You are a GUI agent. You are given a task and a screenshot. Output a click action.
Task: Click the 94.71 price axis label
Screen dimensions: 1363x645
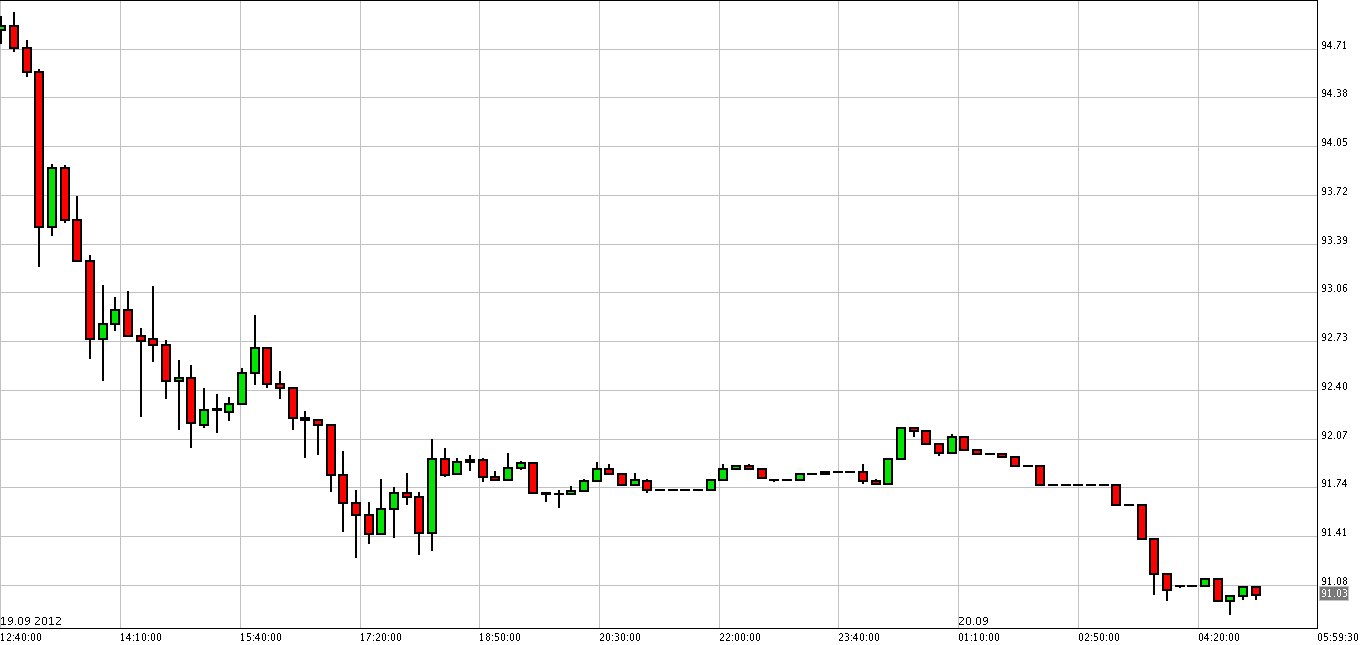point(1334,45)
